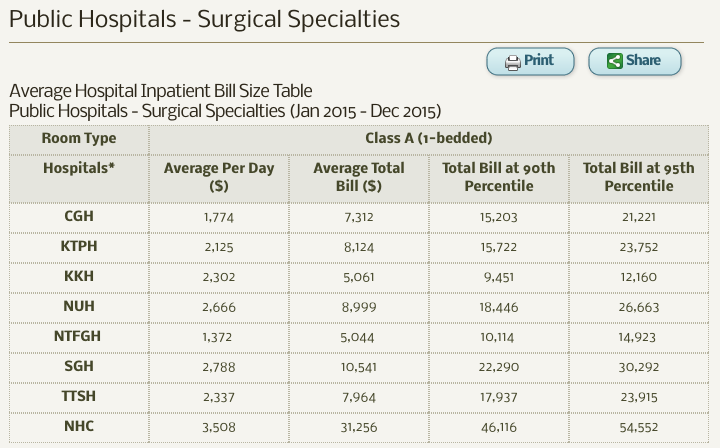Click the green share icon
This screenshot has width=720, height=448.
(615, 62)
